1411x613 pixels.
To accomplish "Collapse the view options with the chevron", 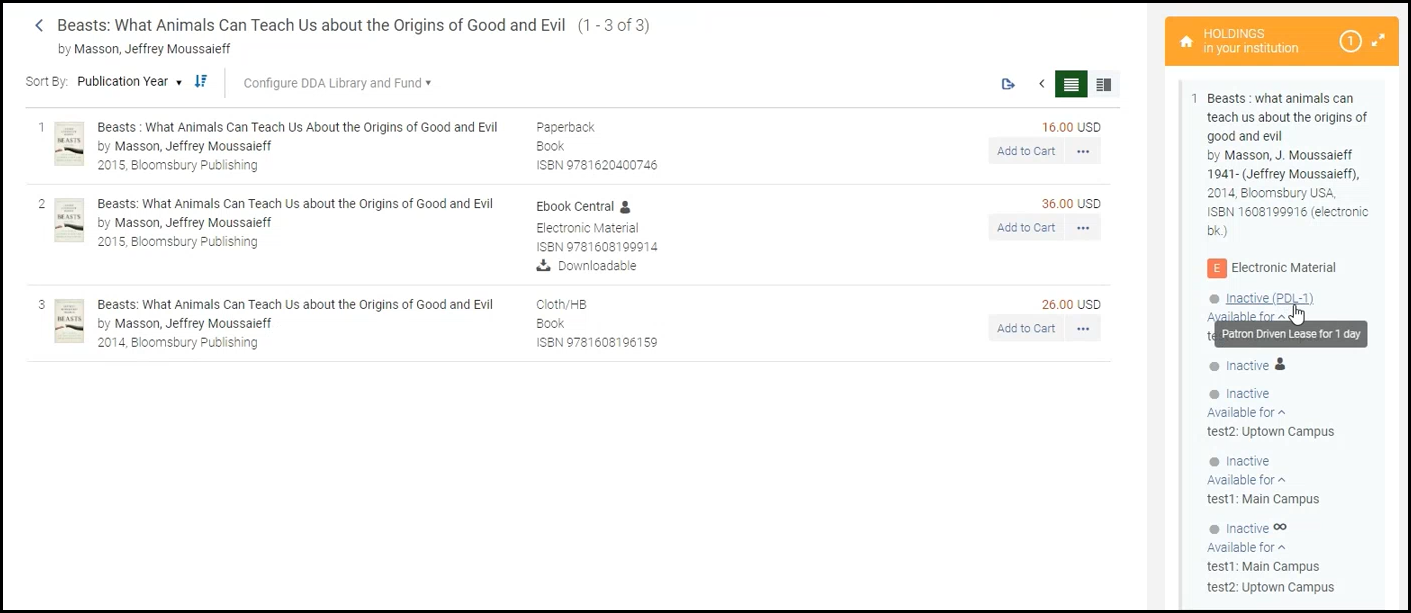I will [1041, 84].
